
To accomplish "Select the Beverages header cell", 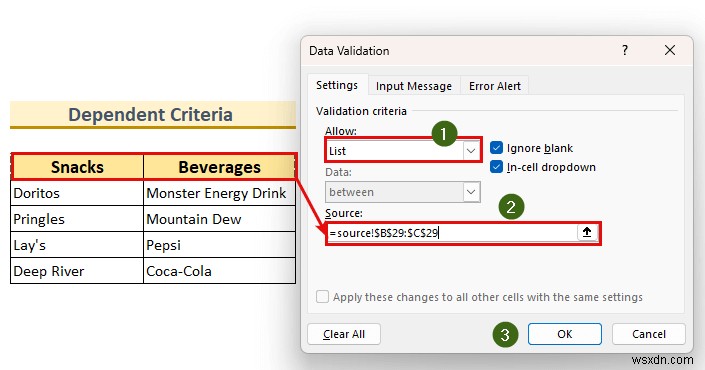I will tap(219, 167).
